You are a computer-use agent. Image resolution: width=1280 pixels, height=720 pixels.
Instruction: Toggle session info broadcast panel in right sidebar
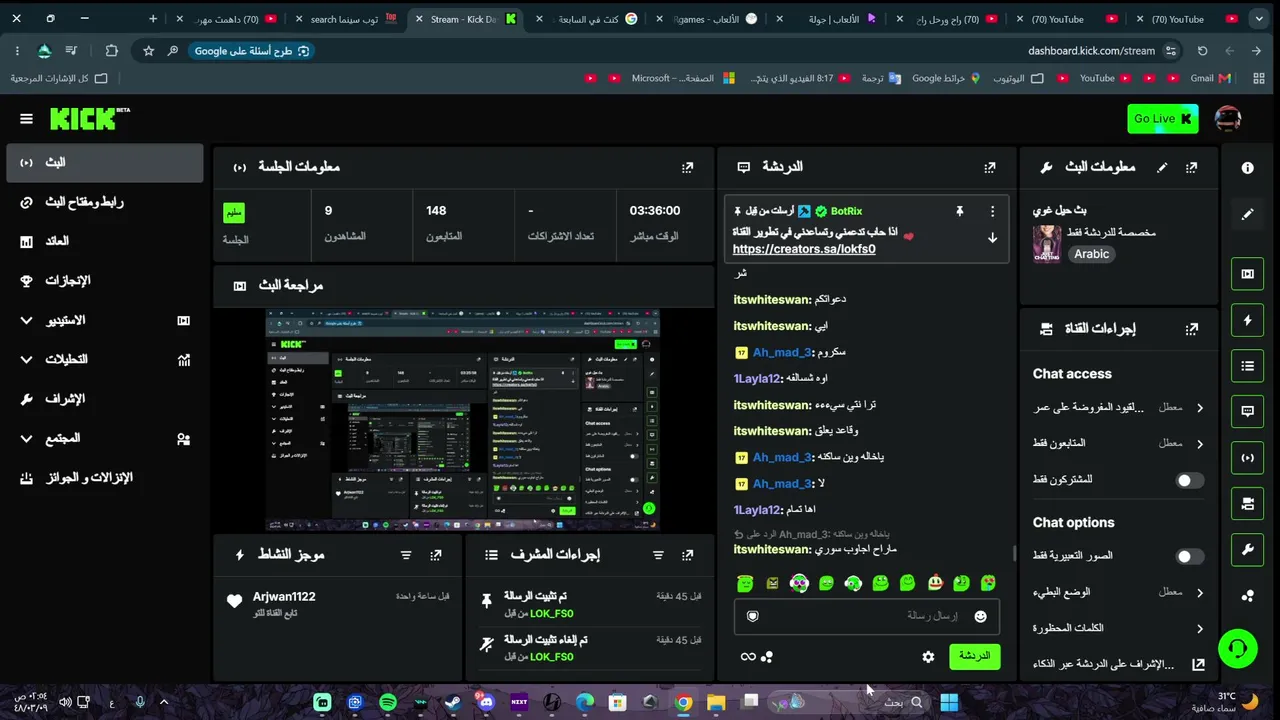coord(1247,458)
